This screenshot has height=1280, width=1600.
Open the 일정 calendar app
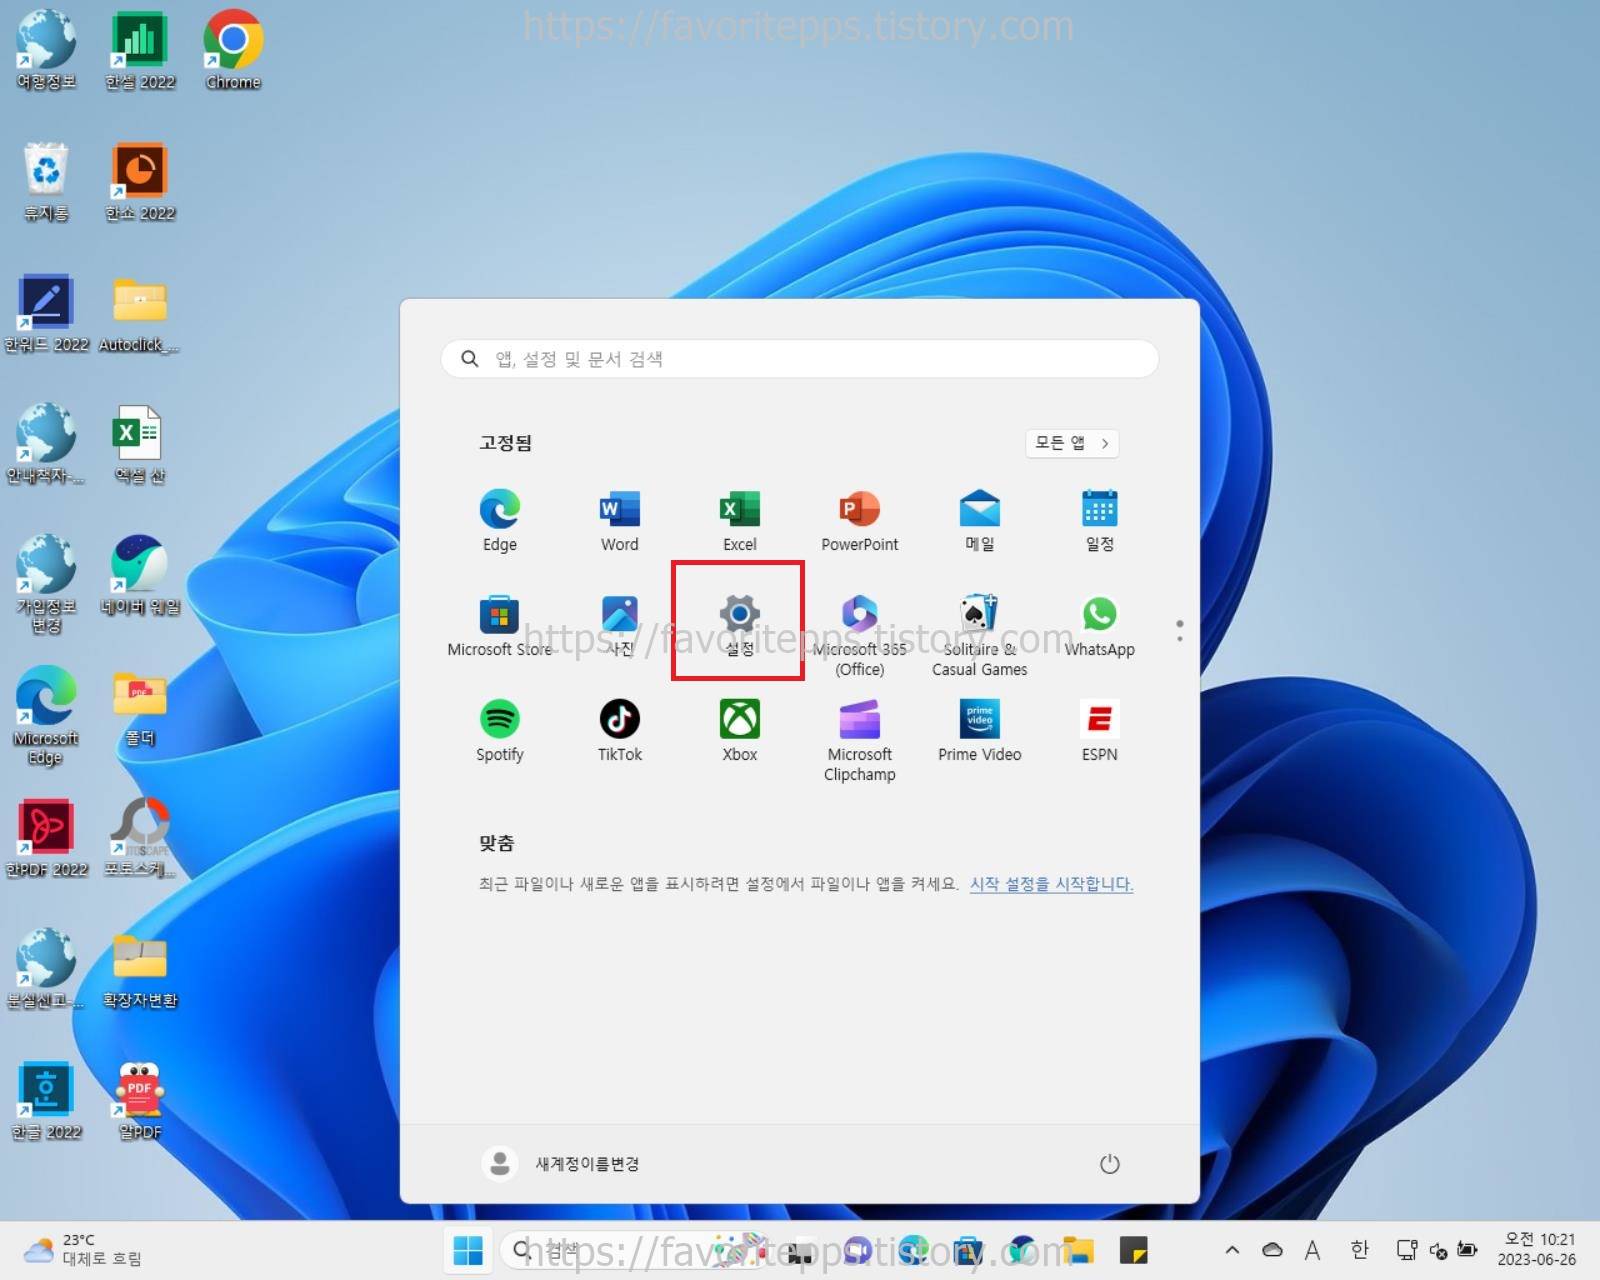click(1099, 520)
